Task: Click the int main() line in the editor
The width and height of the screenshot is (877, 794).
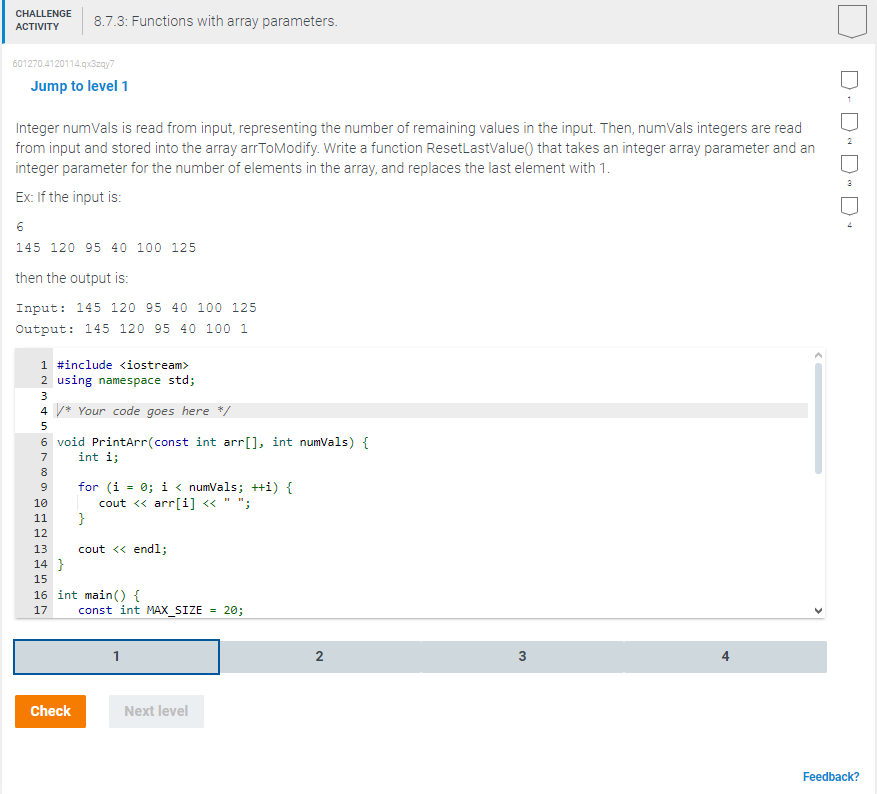Action: [97, 594]
